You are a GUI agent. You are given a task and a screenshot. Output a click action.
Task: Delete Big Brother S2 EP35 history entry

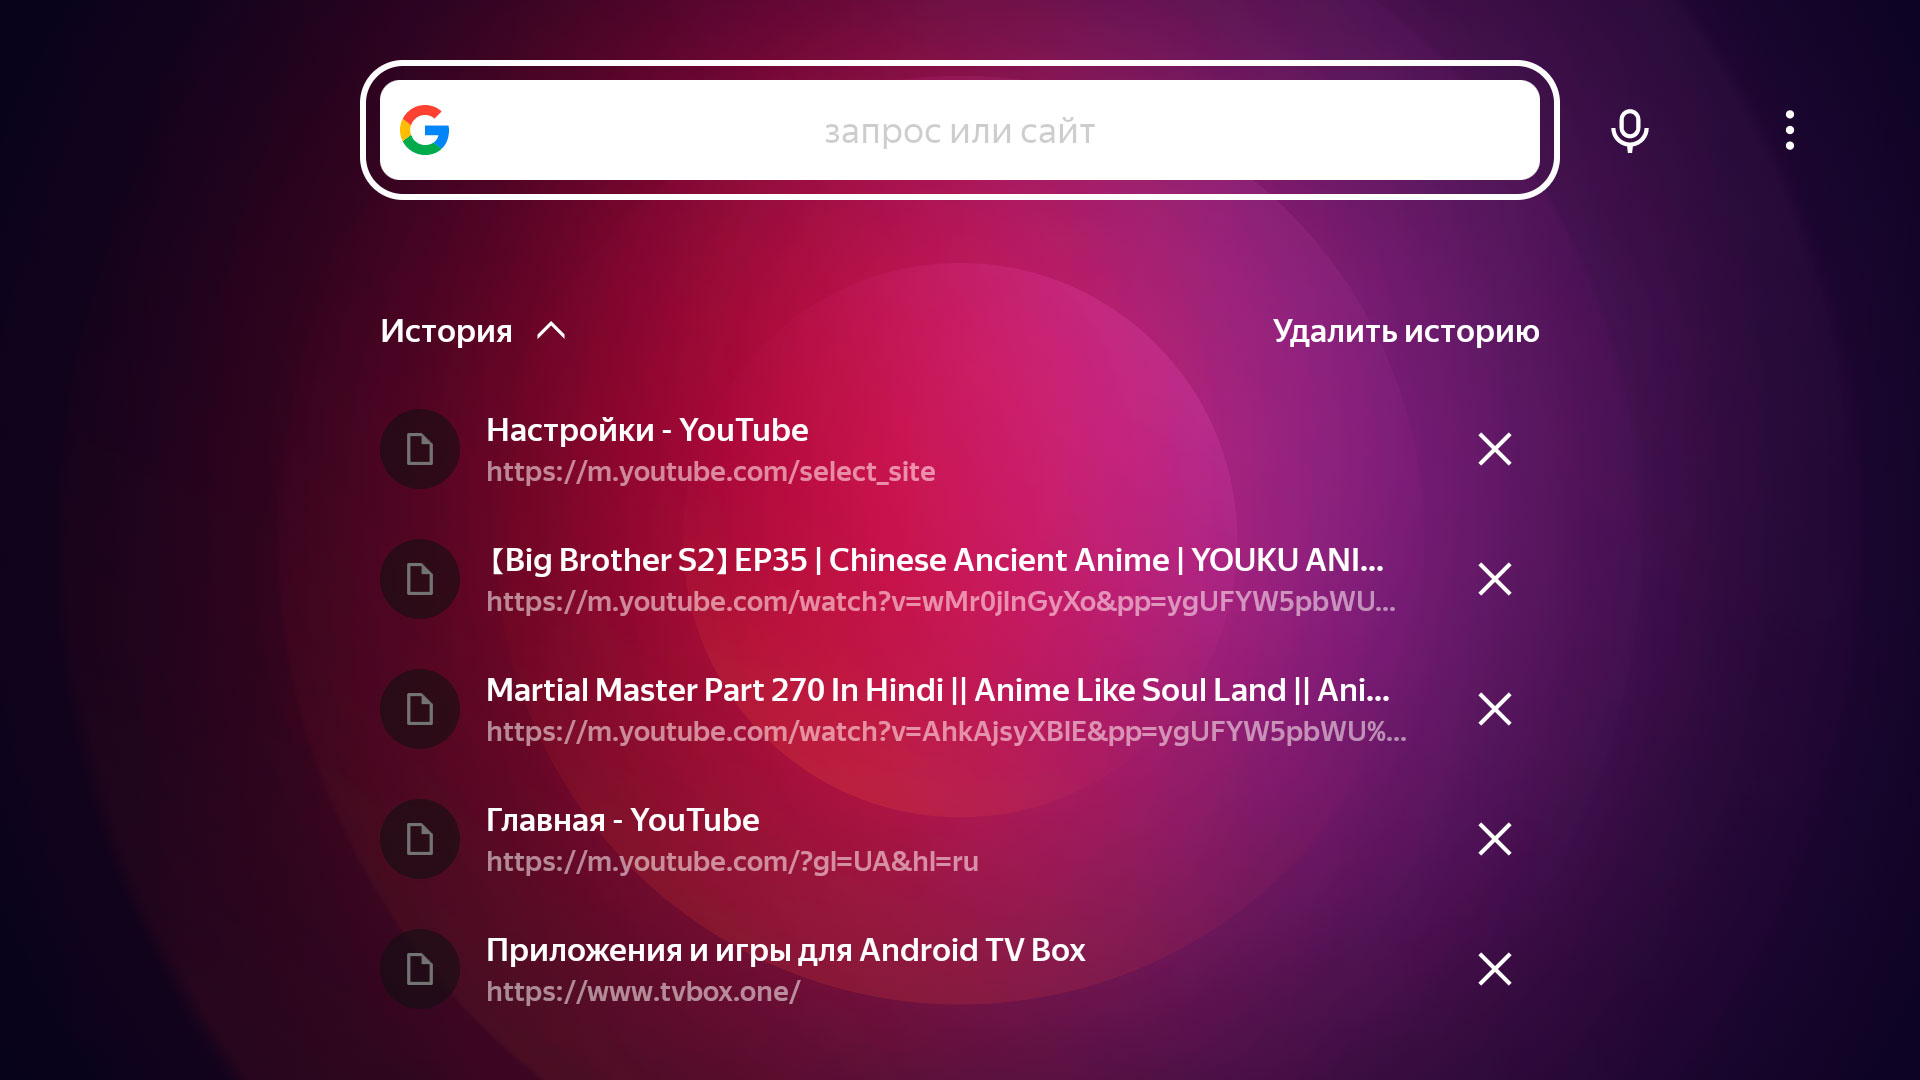[x=1494, y=579]
